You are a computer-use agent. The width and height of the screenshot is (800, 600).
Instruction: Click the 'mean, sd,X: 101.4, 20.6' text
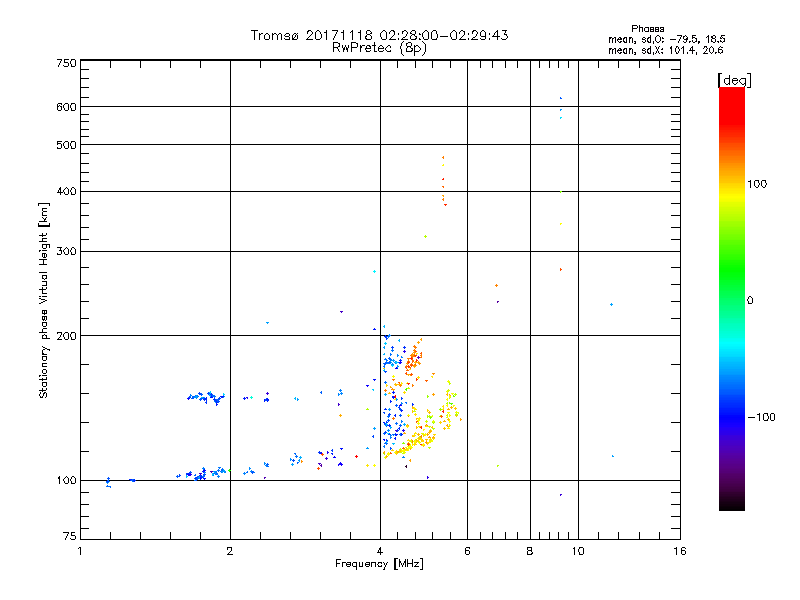(x=665, y=50)
